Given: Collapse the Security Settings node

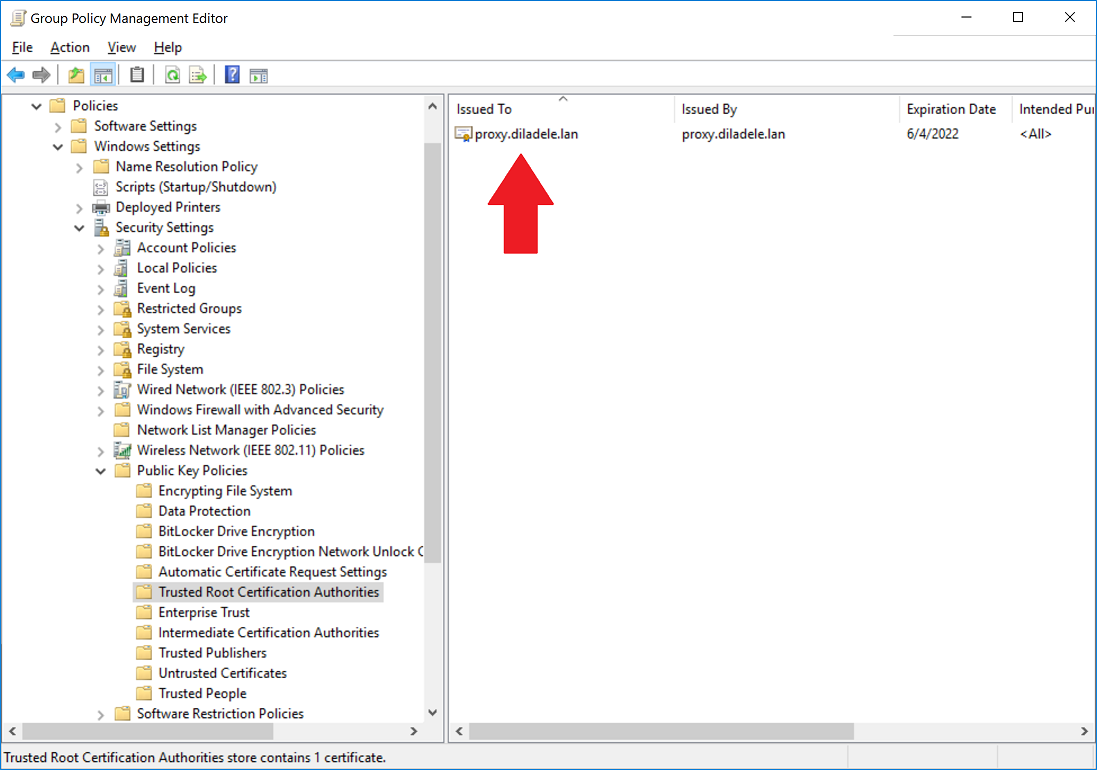Looking at the screenshot, I should (x=79, y=228).
